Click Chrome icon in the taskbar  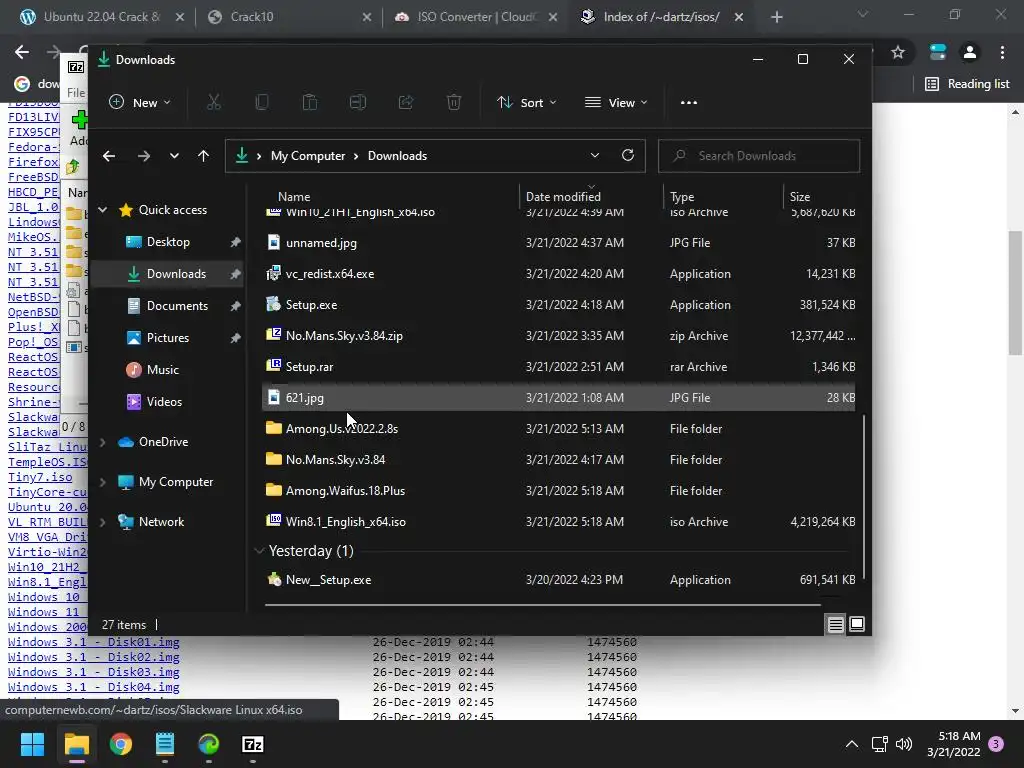point(121,744)
